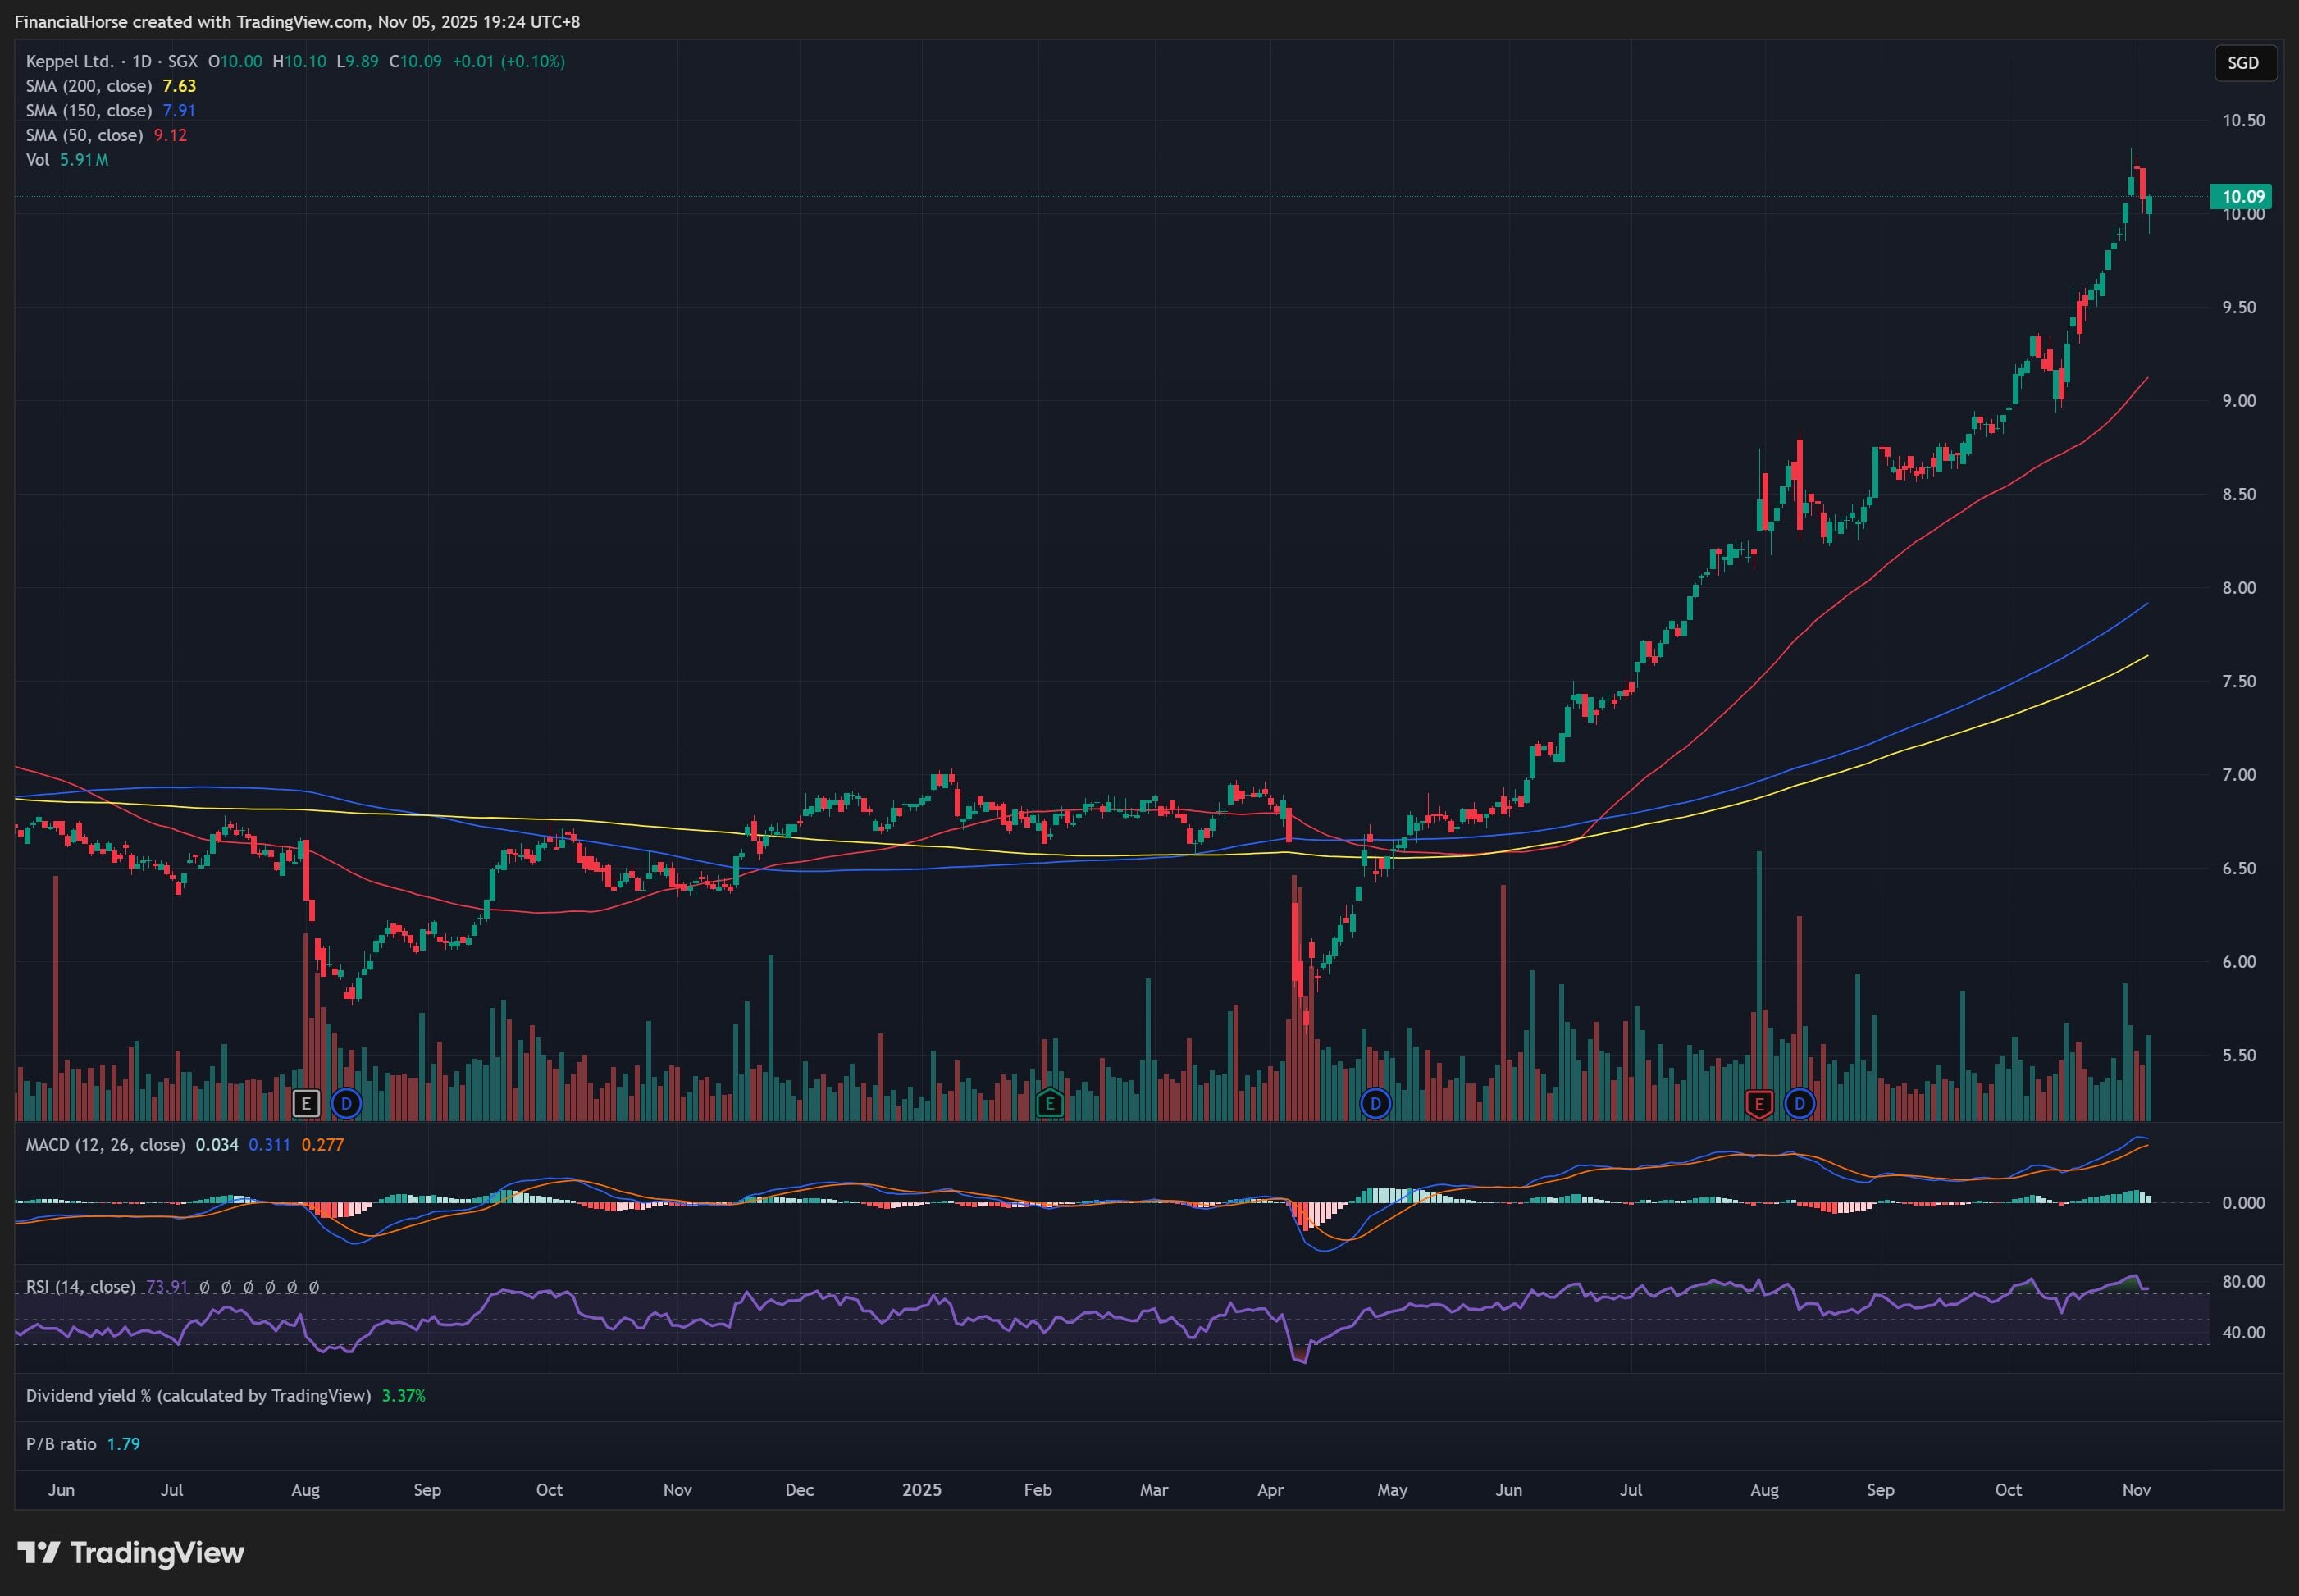Click the MACD line value 0.311

pyautogui.click(x=269, y=1144)
